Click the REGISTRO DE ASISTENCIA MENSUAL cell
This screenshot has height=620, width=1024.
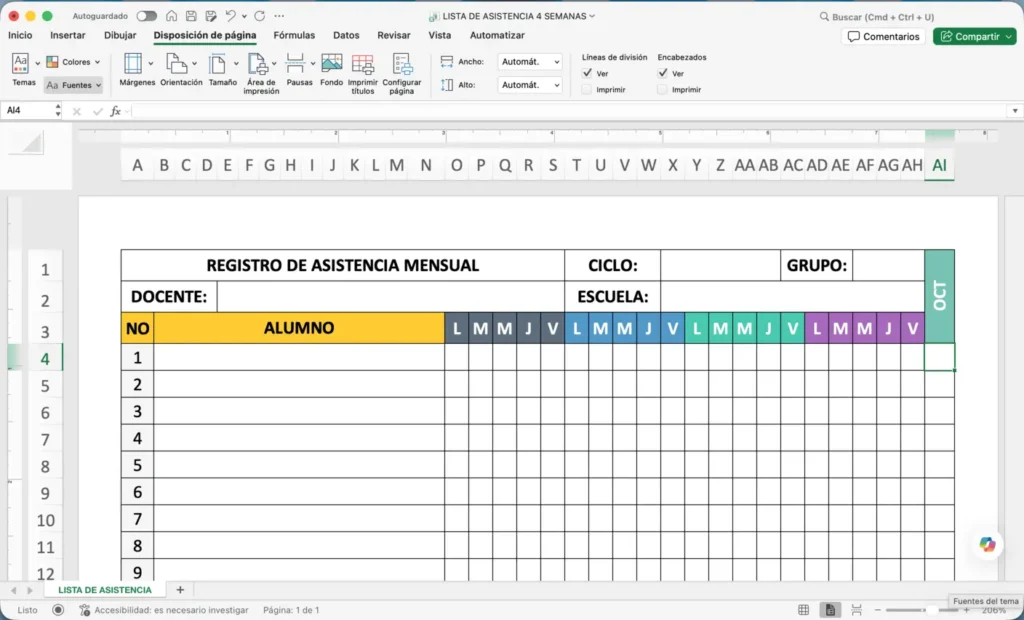point(343,265)
